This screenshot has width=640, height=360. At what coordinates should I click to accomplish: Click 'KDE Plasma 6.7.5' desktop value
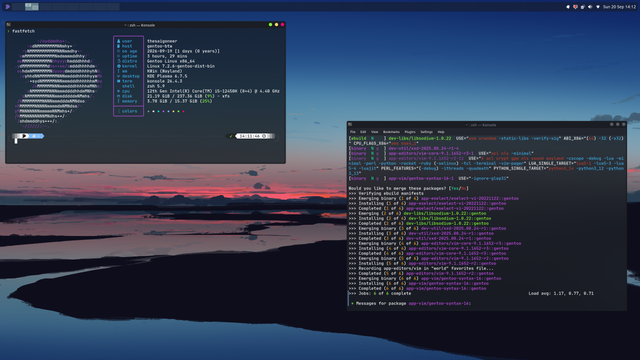(x=167, y=76)
